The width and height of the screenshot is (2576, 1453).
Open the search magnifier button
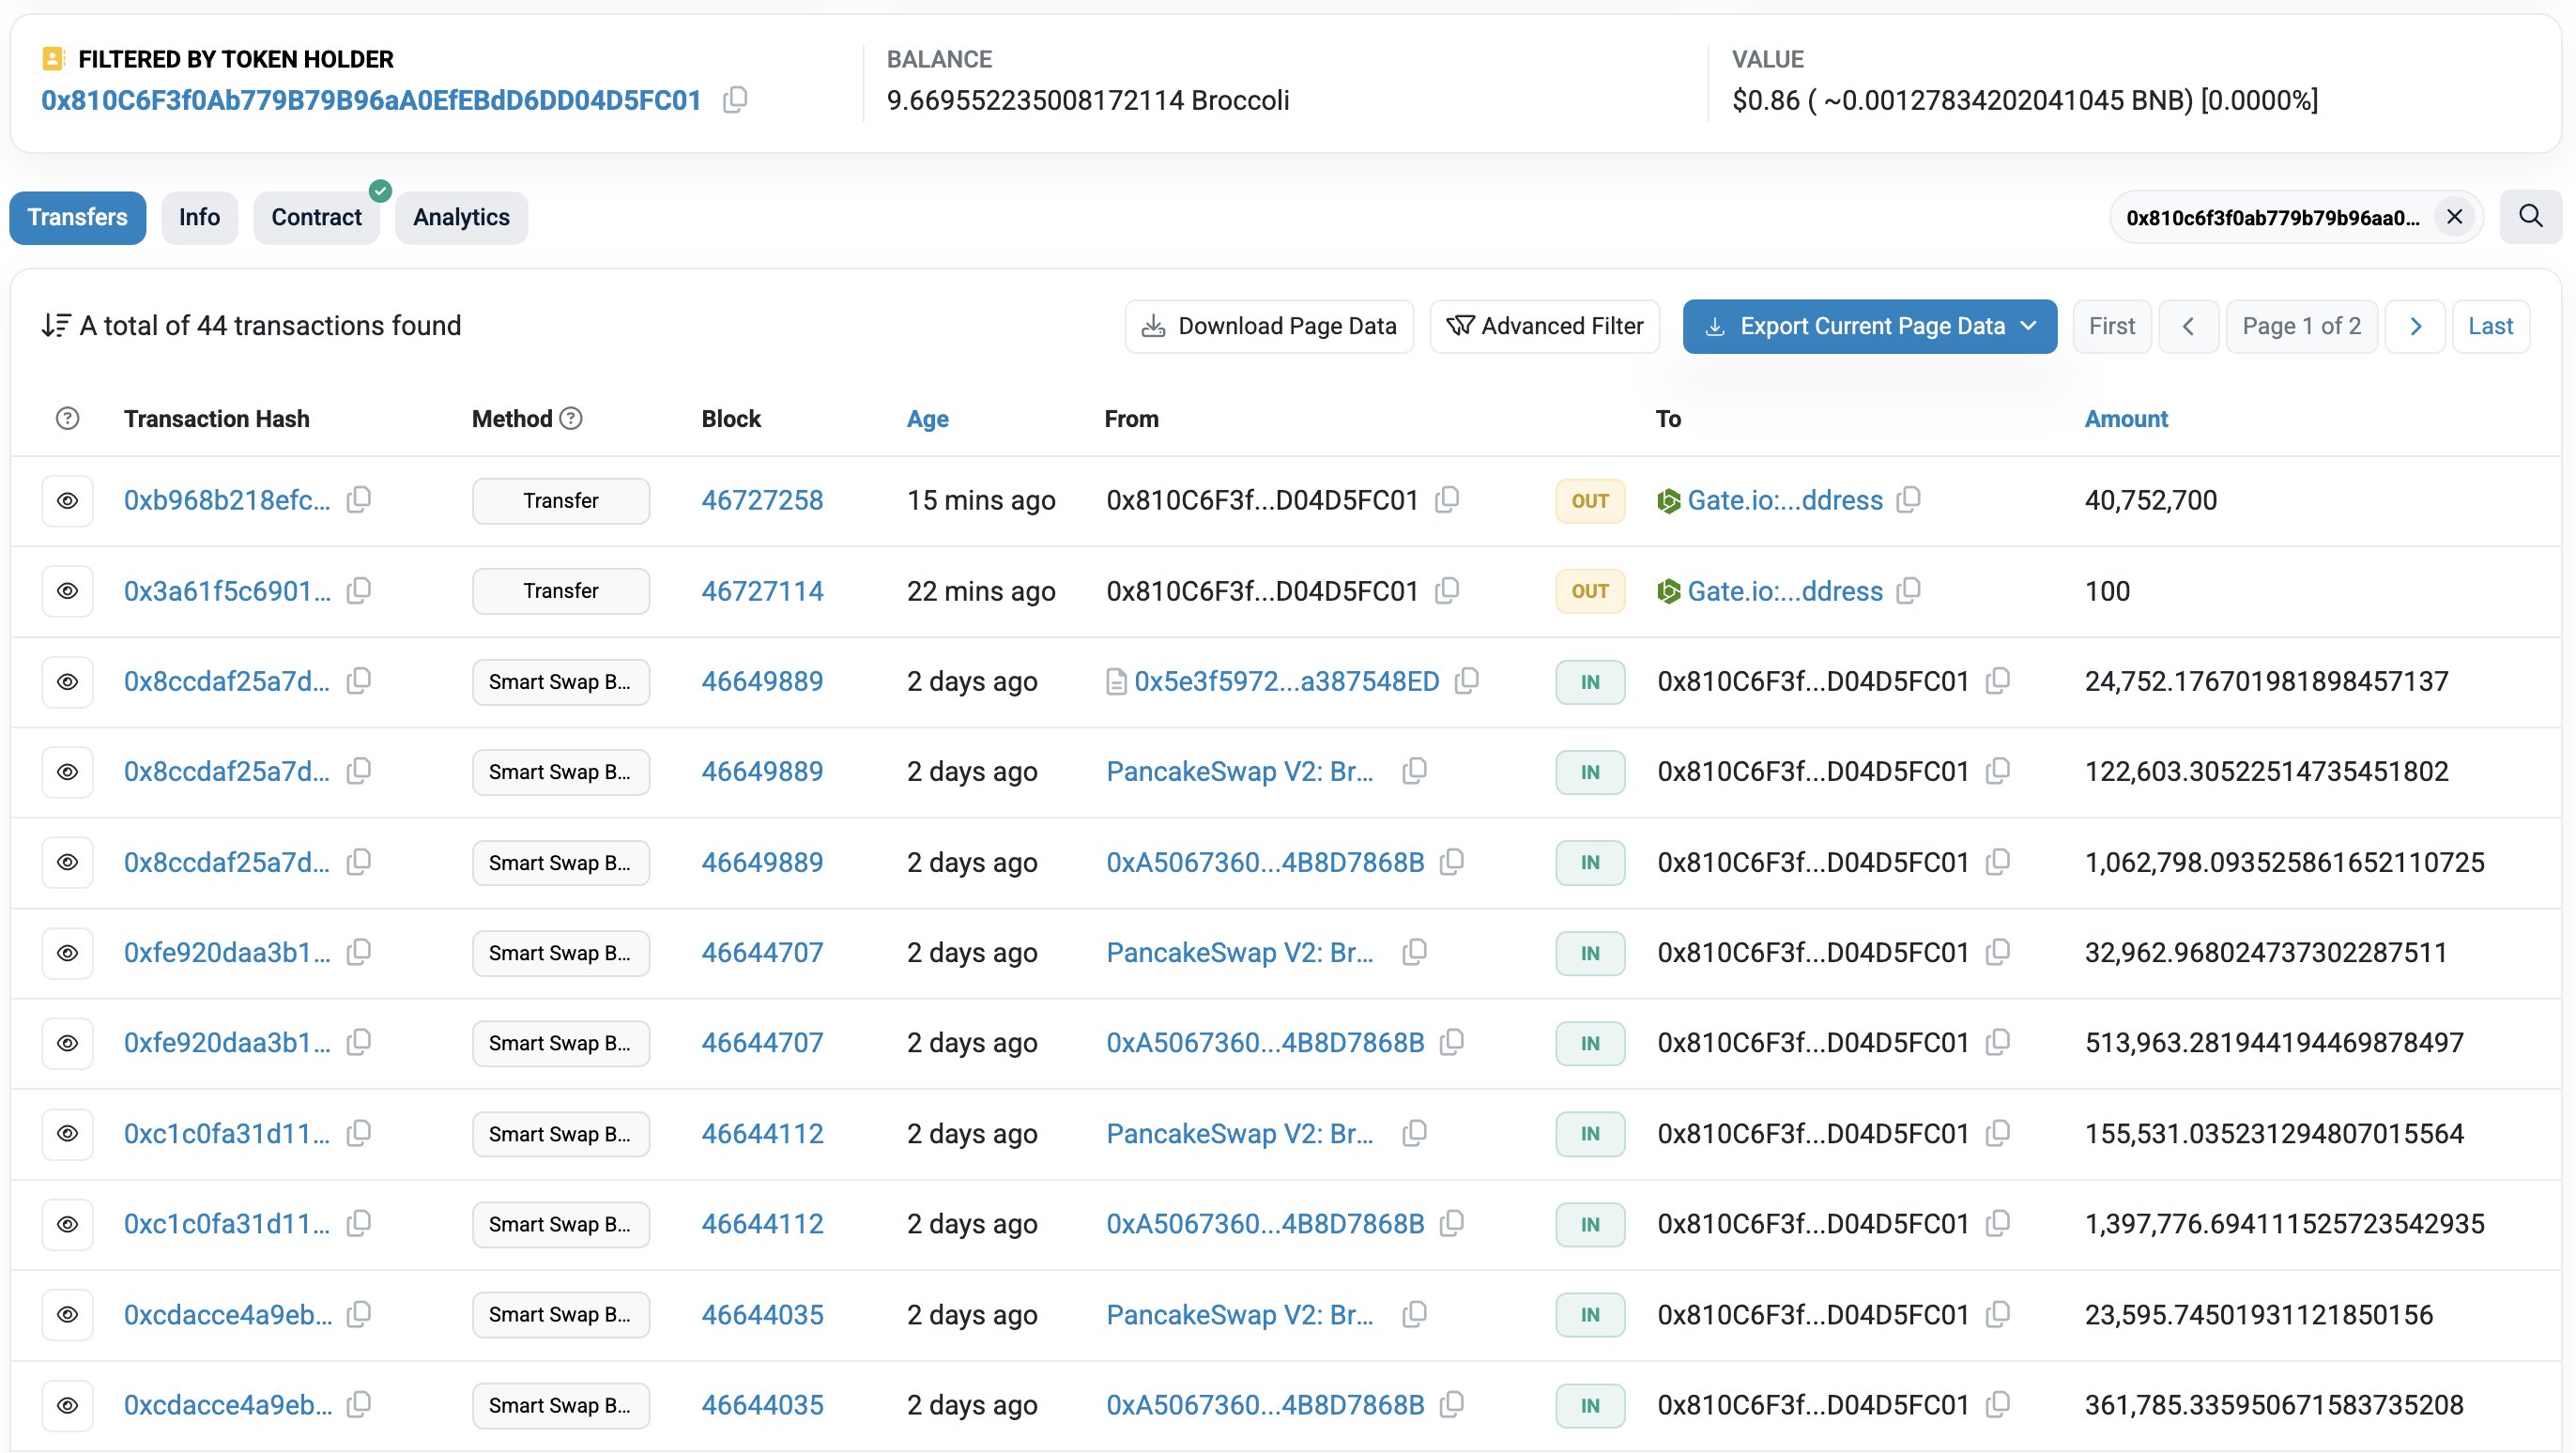coord(2531,217)
